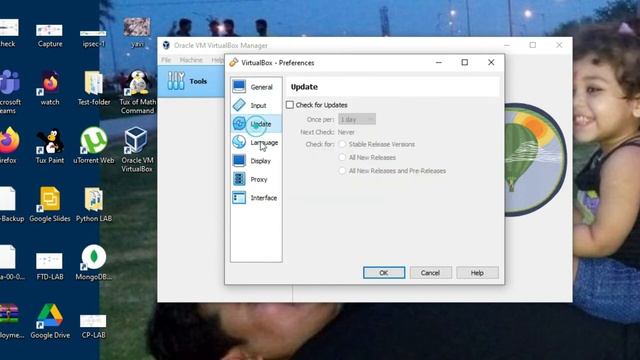This screenshot has width=640, height=360.
Task: Choose All New Releases and Pre-Releases option
Action: click(342, 171)
